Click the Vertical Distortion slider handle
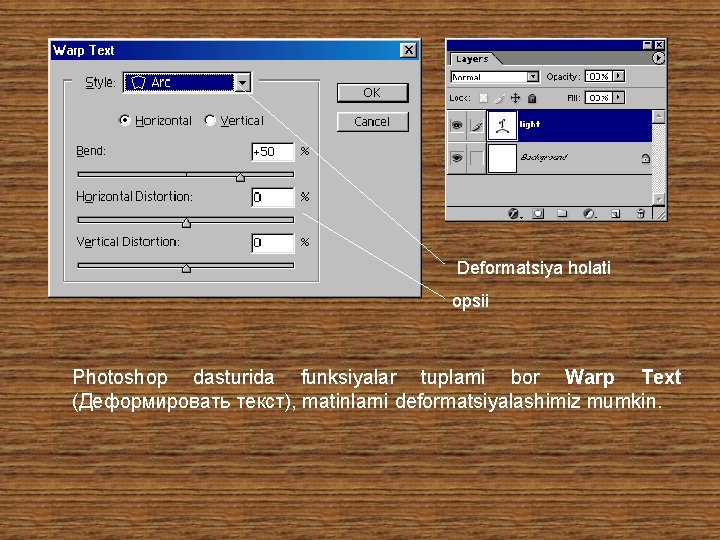Viewport: 720px width, 540px height. (x=186, y=268)
